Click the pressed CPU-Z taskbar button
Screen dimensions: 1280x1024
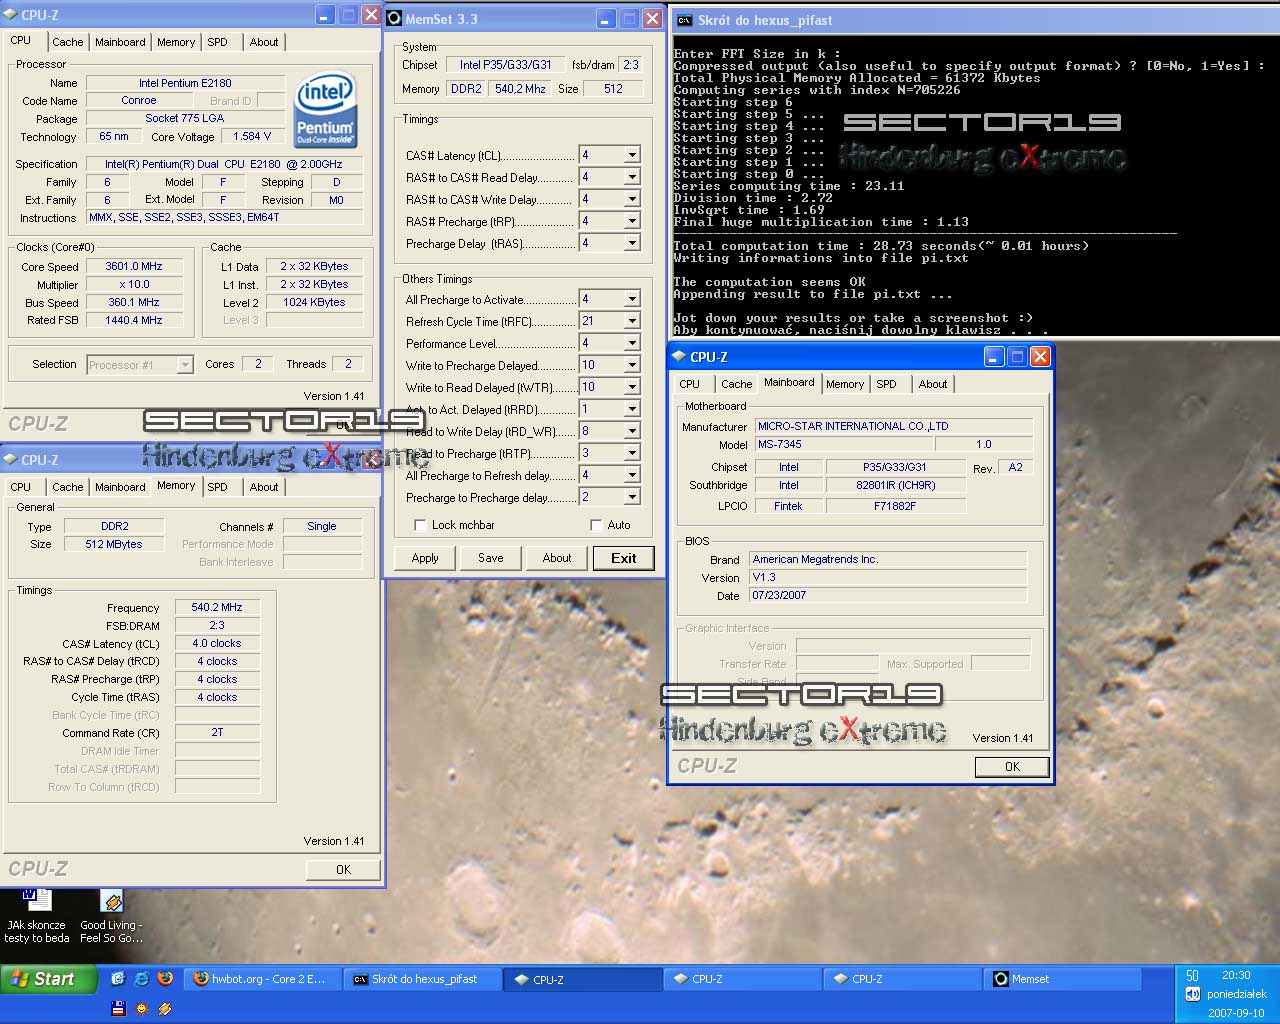click(583, 979)
